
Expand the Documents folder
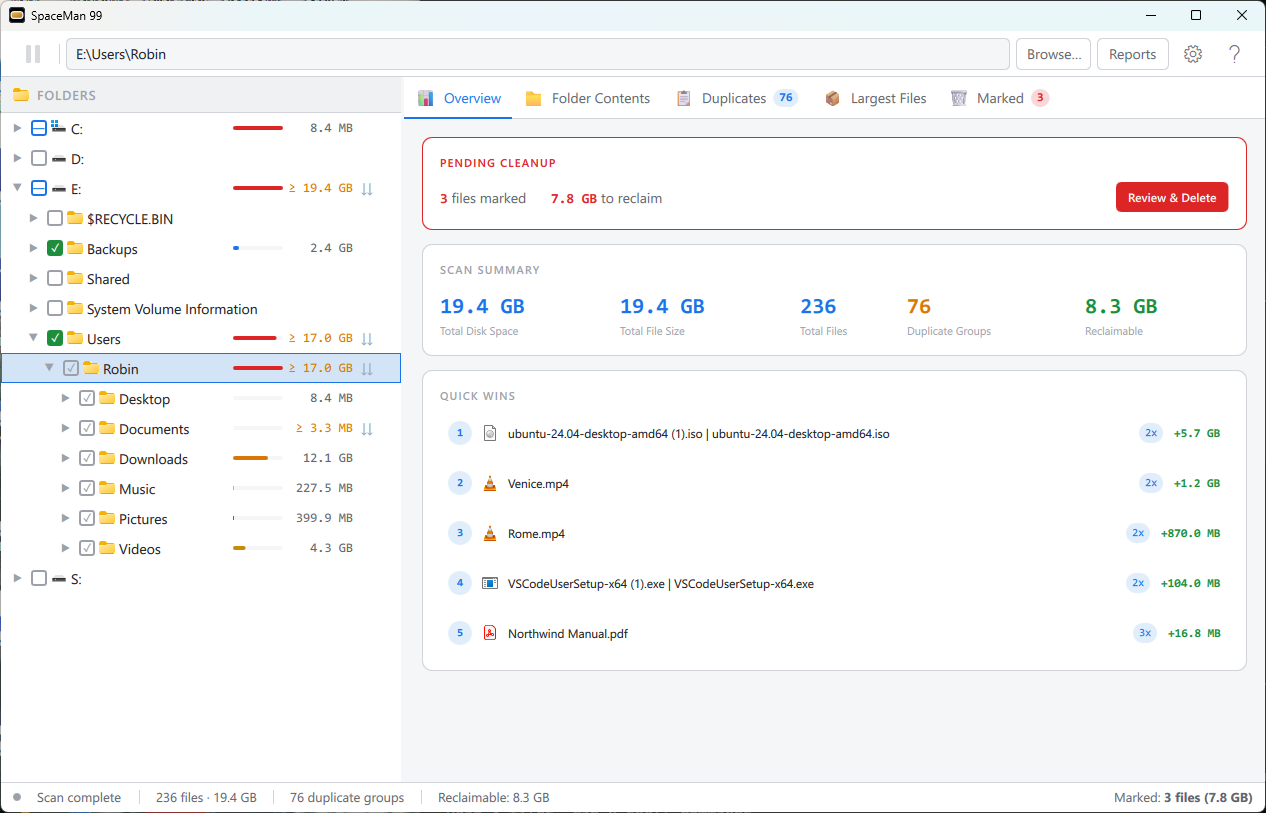point(65,428)
